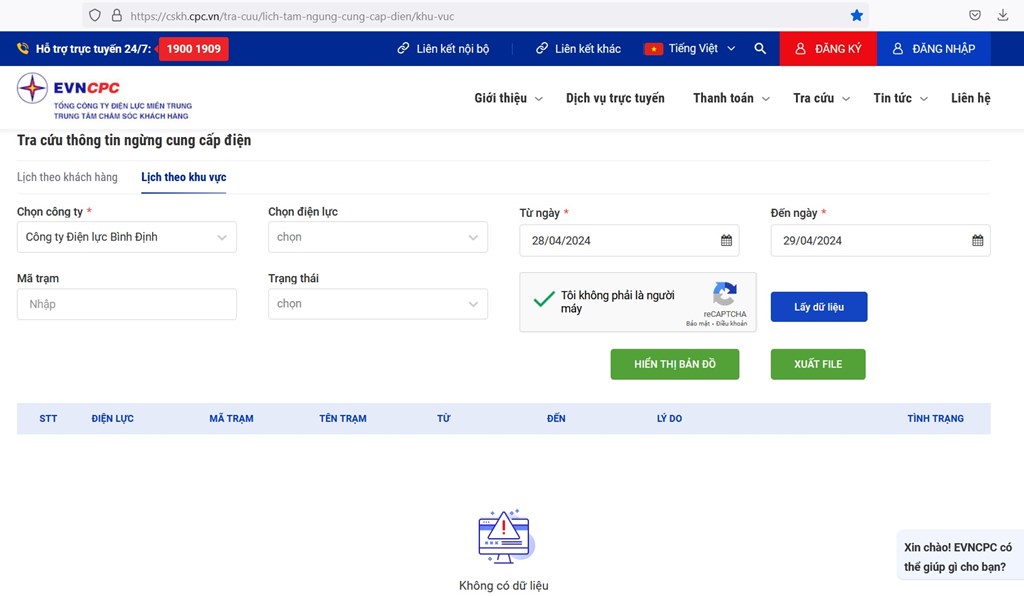Click the browser downloads arrow icon

(1003, 16)
